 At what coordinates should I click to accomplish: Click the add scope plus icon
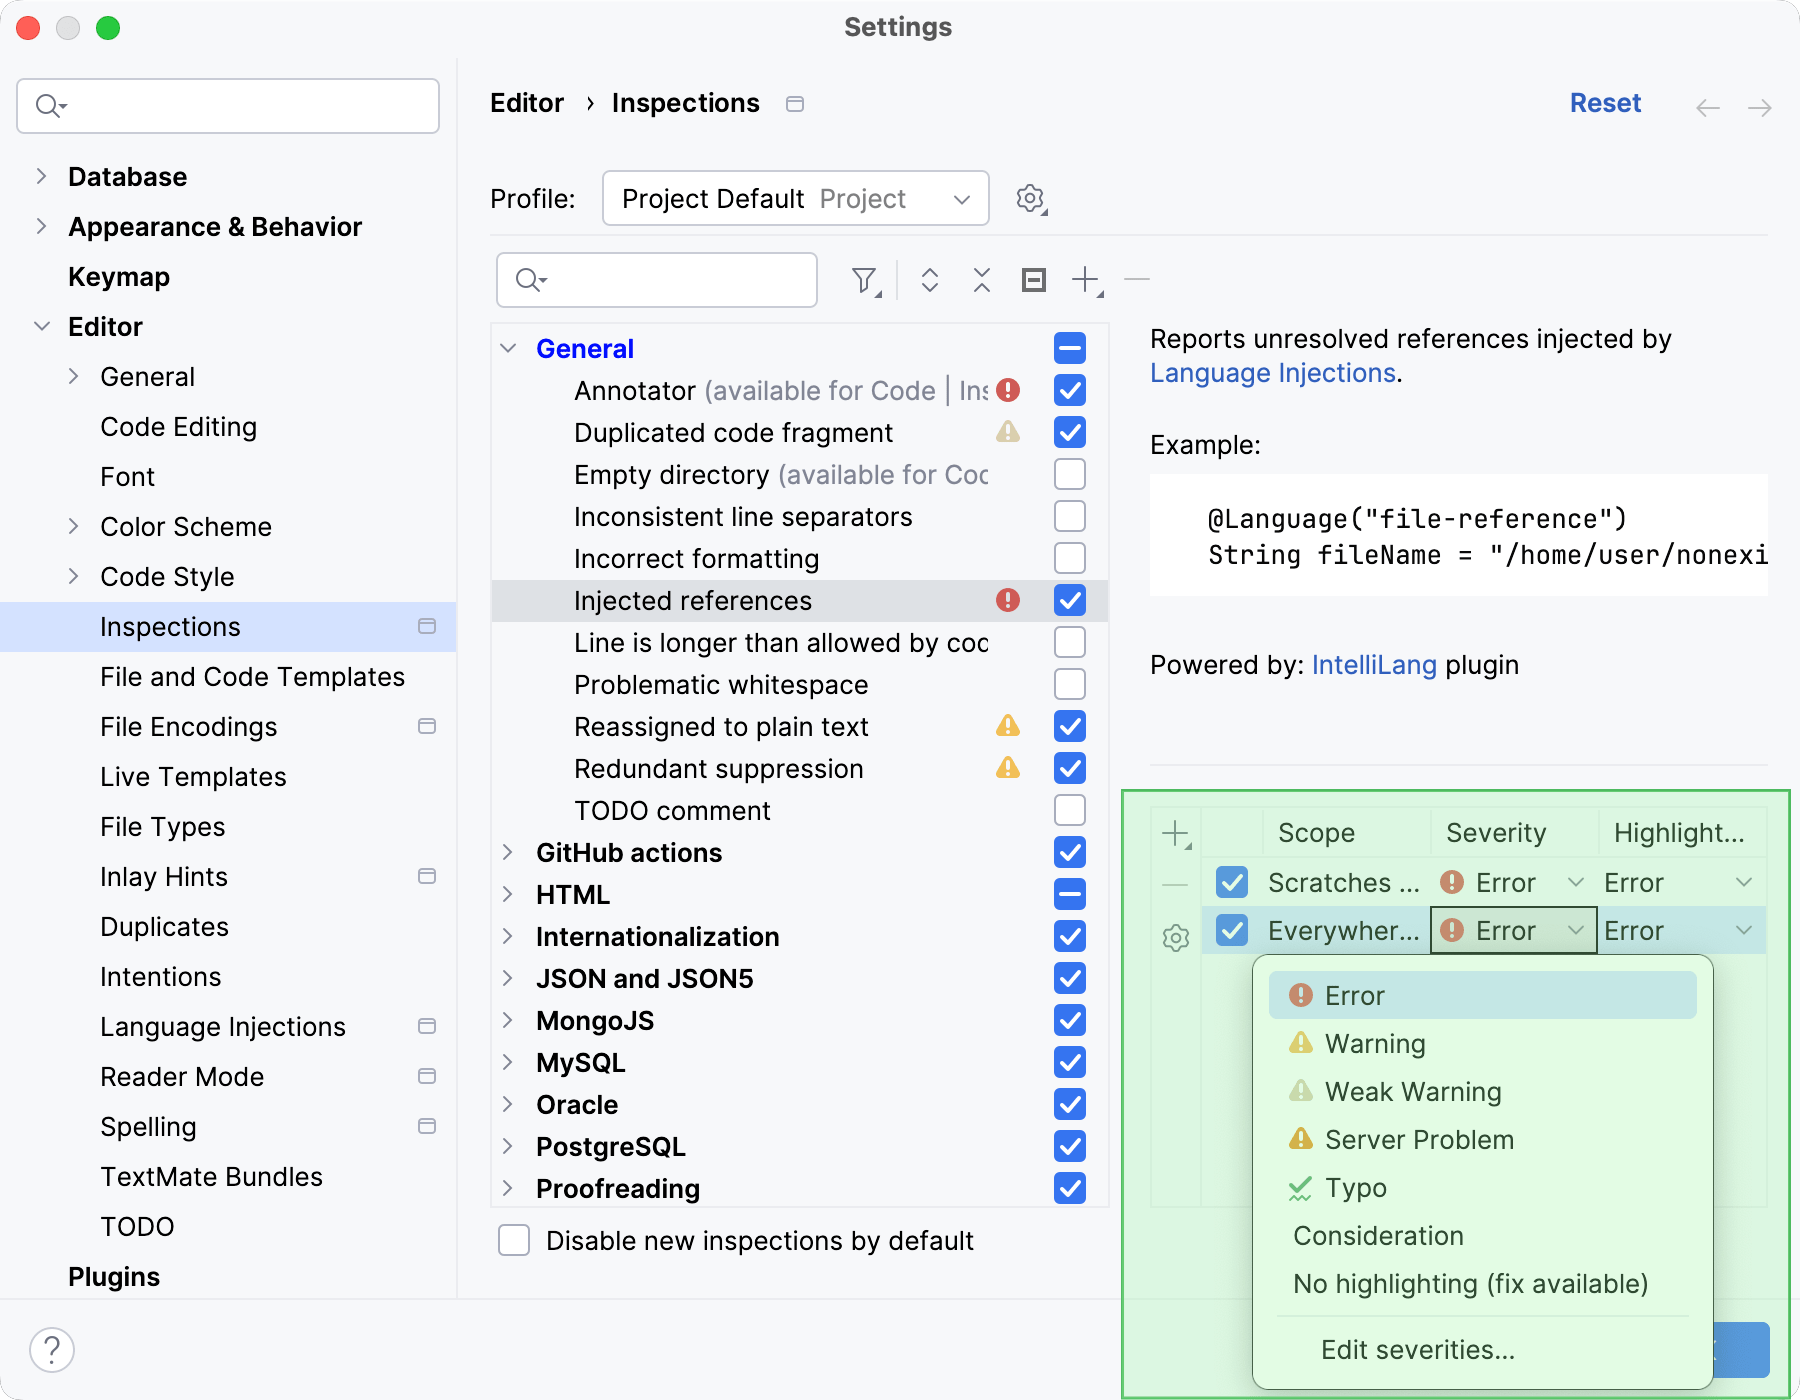tap(1176, 834)
